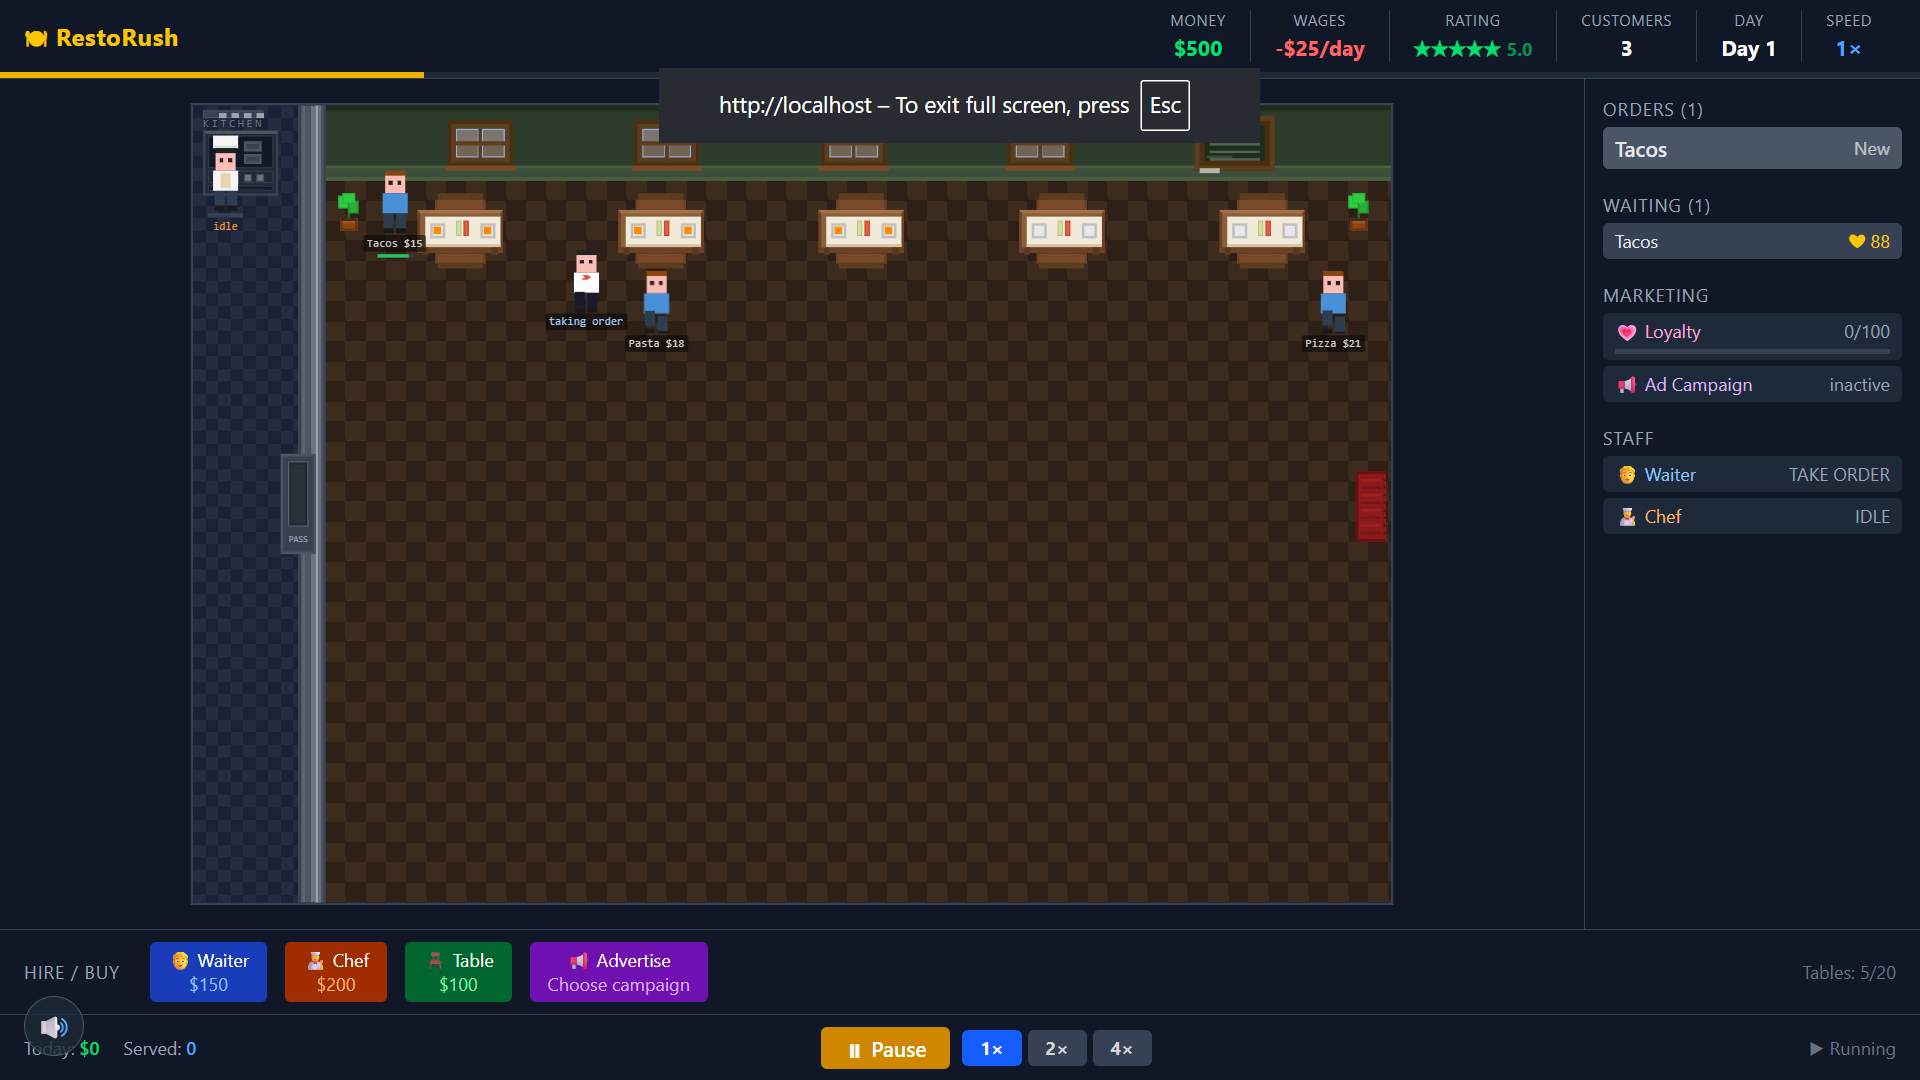This screenshot has width=1920, height=1080.
Task: Open the Ad Campaign row
Action: 1752,385
